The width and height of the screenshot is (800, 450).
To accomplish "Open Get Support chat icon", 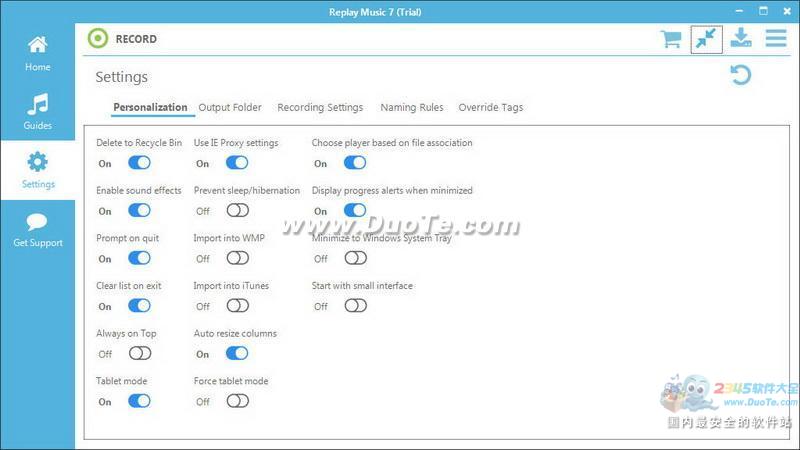I will (x=38, y=229).
